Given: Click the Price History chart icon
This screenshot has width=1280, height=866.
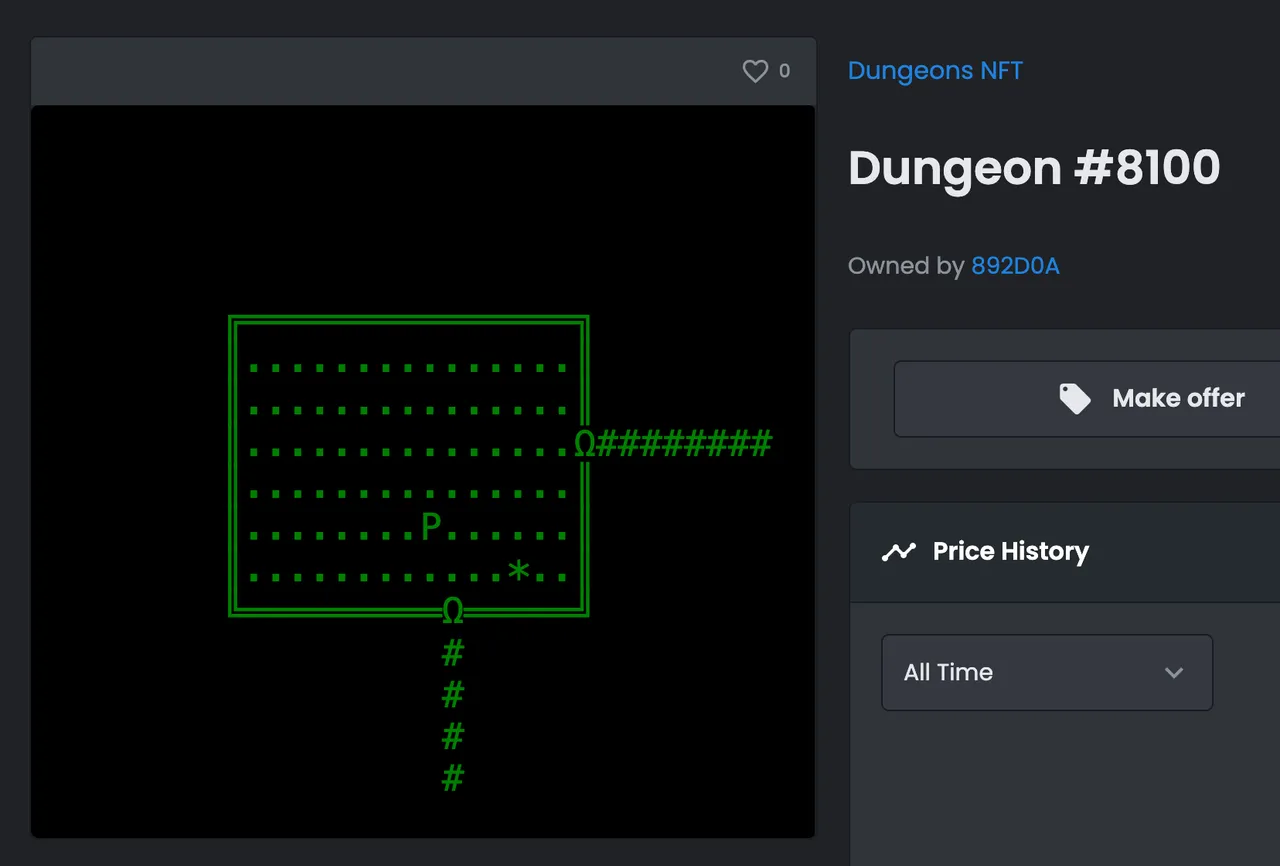Looking at the screenshot, I should (x=899, y=552).
